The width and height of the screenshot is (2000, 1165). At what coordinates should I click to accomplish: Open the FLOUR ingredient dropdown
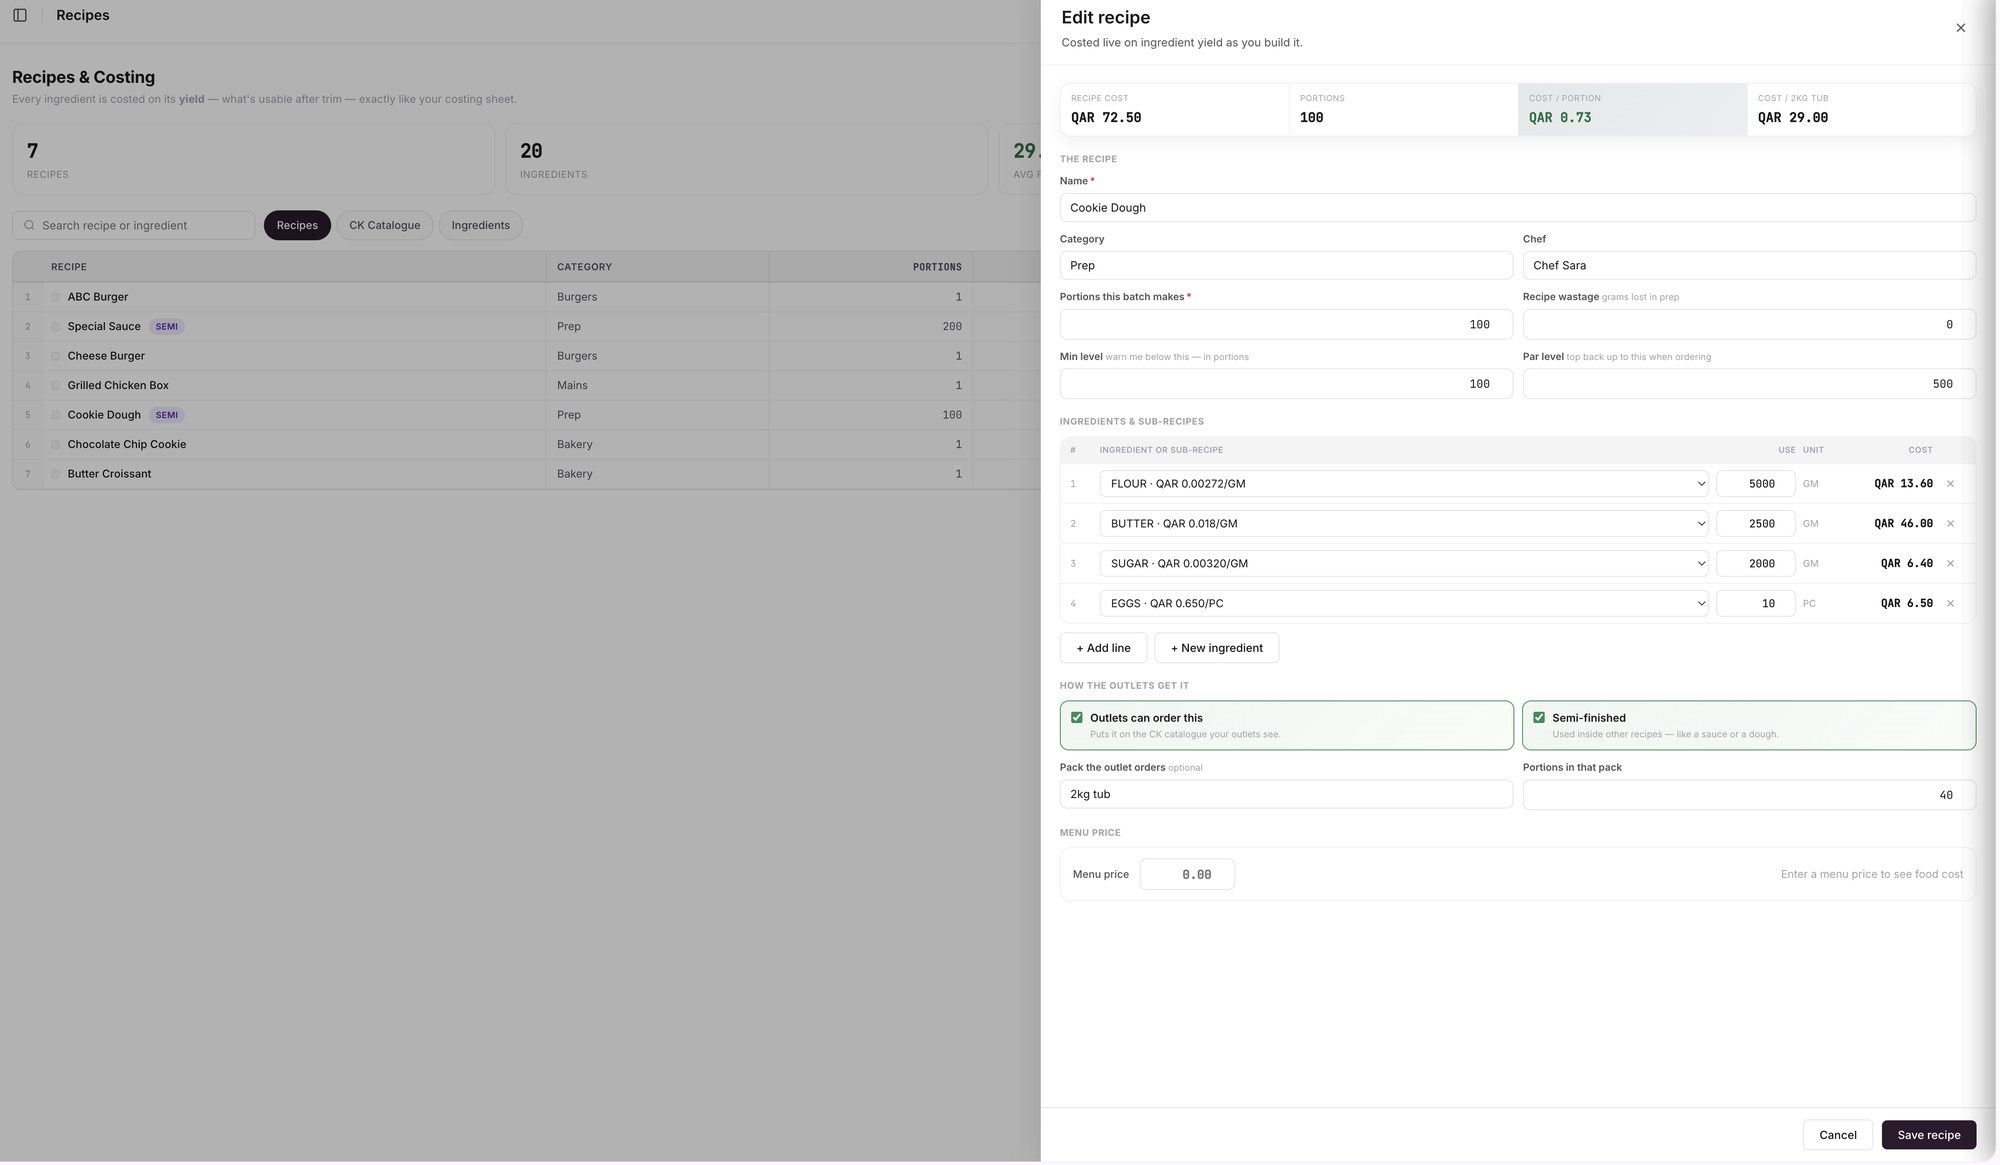click(x=1404, y=484)
